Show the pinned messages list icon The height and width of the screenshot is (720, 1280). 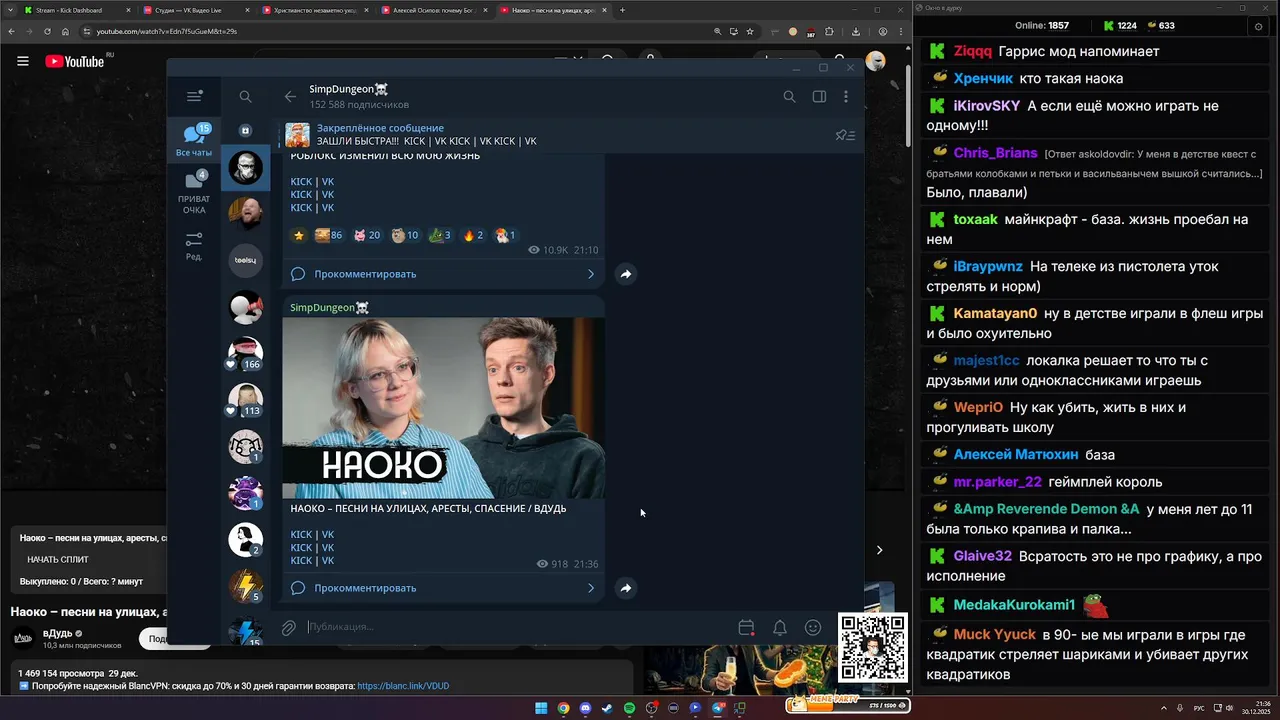[x=845, y=135]
